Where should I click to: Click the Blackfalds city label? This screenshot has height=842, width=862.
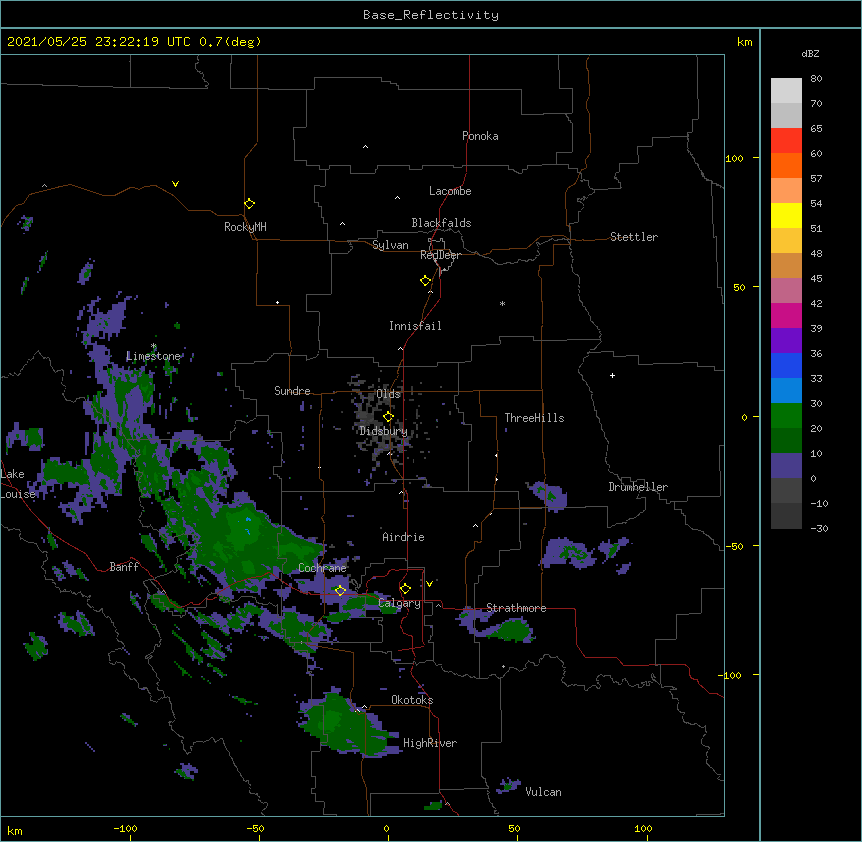point(441,223)
